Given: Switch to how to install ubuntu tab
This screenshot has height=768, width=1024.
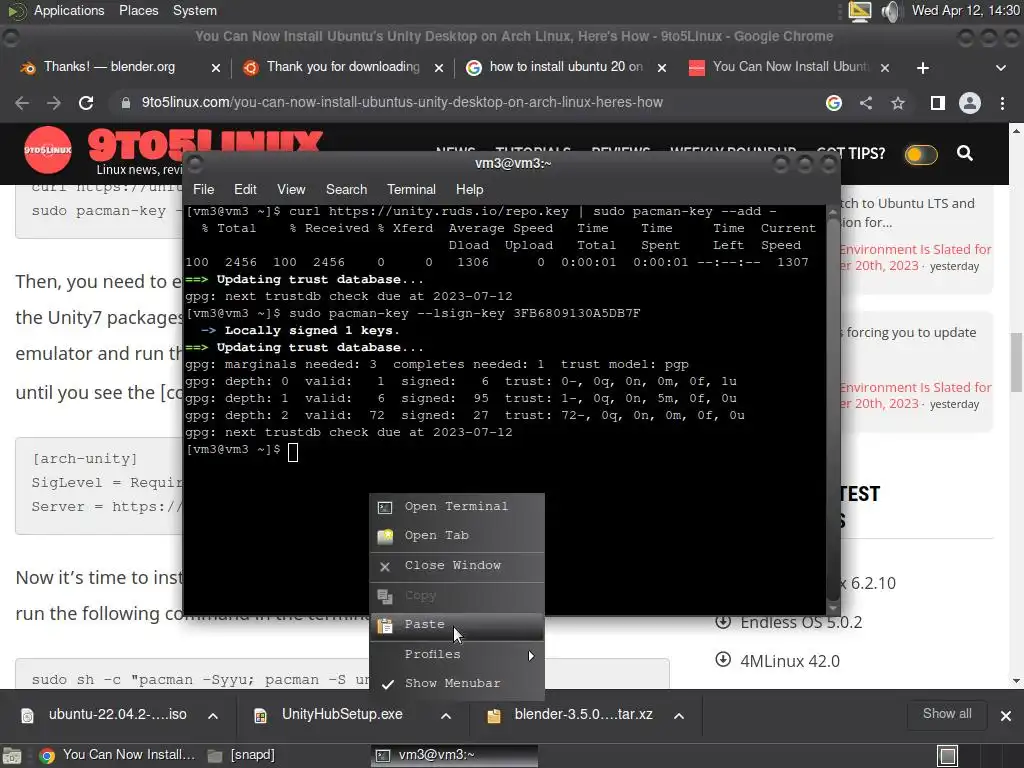Looking at the screenshot, I should (x=566, y=67).
